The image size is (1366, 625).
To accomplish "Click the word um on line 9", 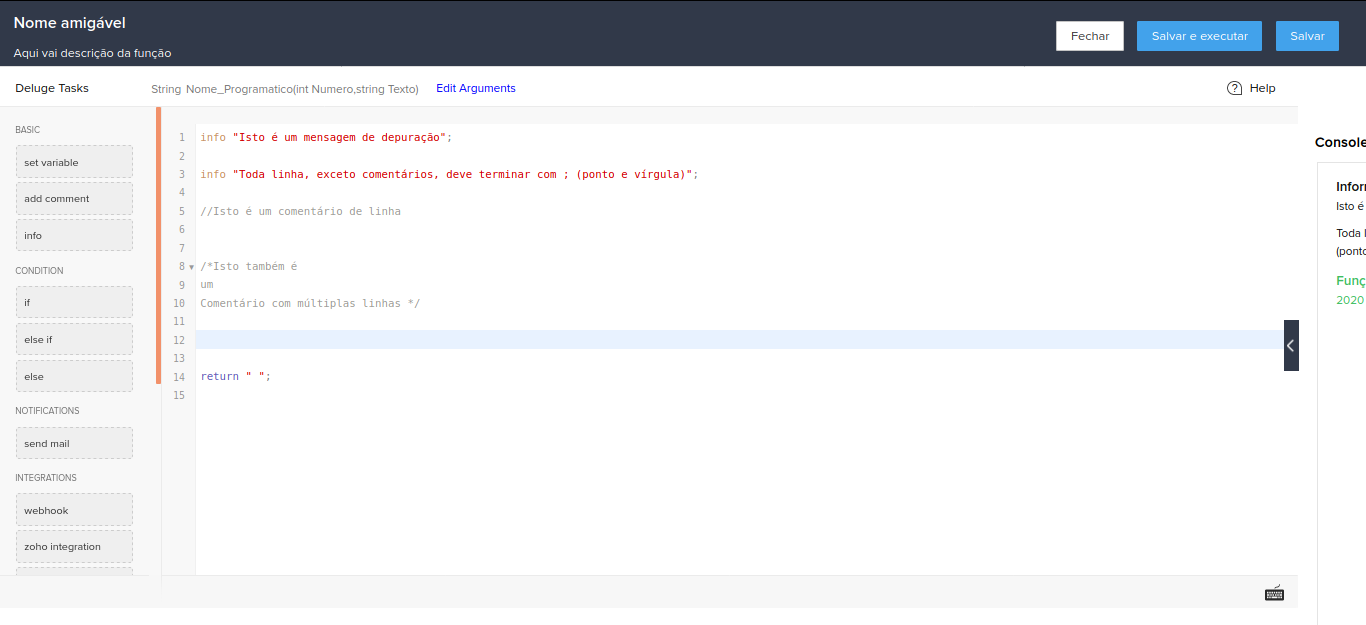I will point(206,285).
